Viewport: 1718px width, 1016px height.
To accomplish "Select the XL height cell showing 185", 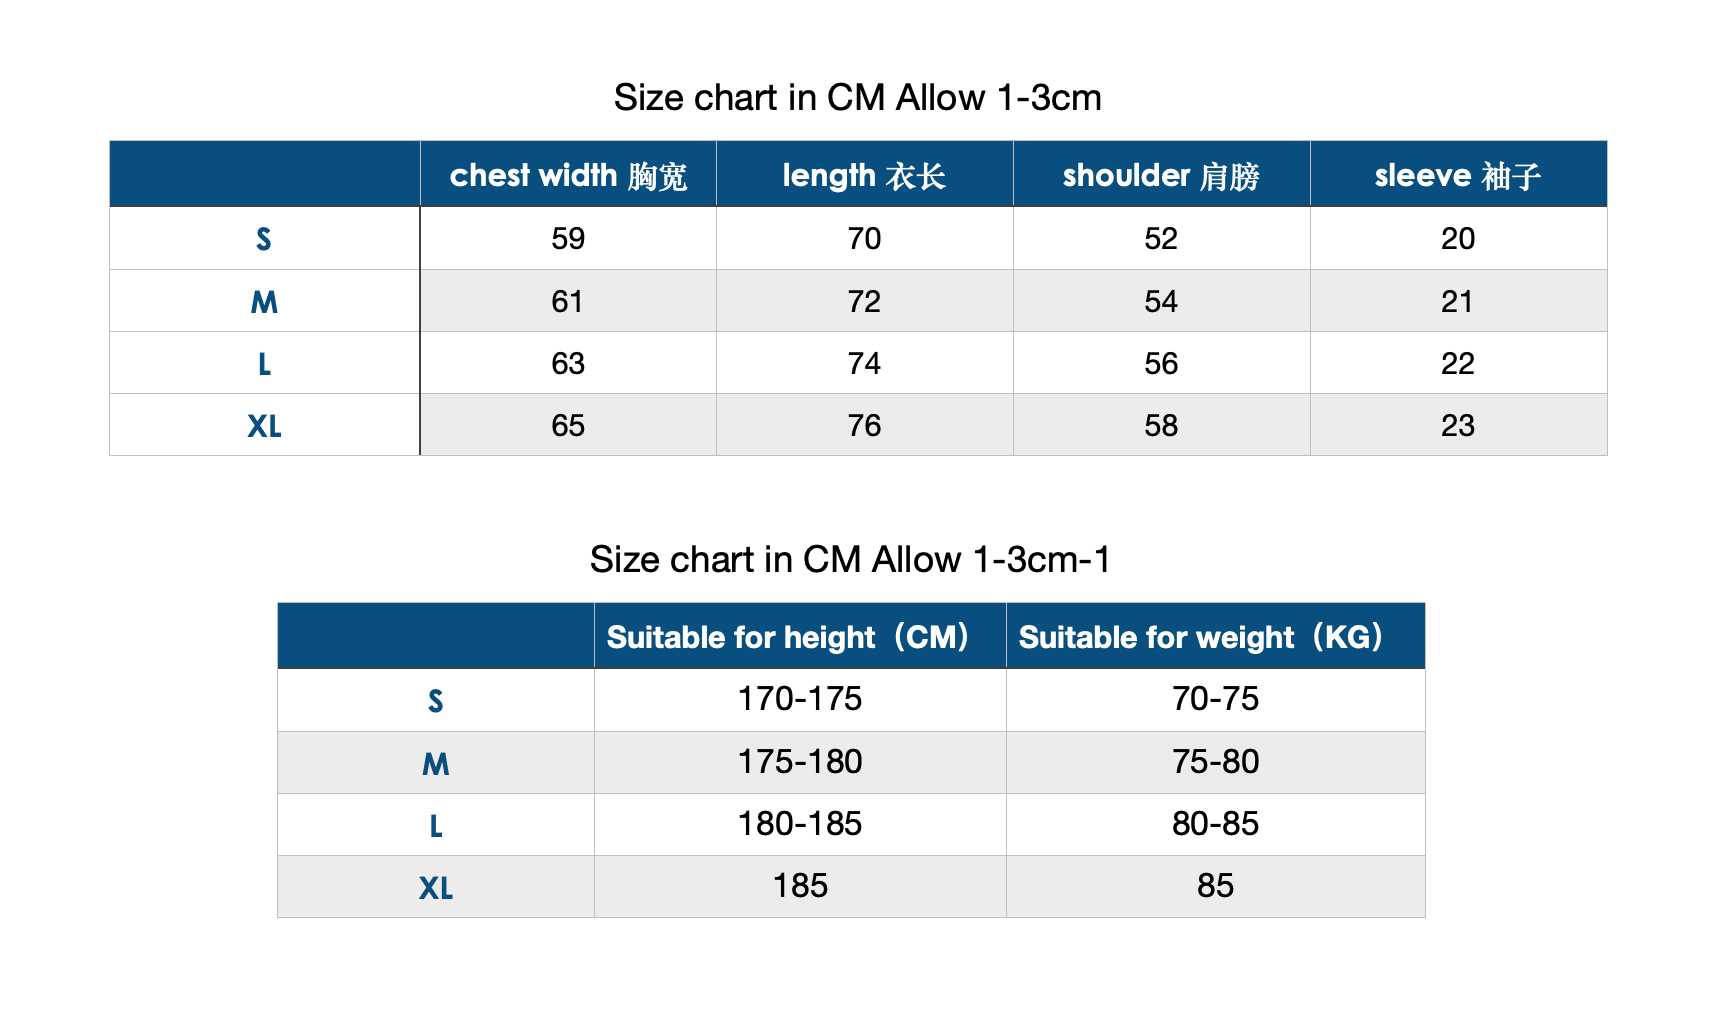I will pyautogui.click(x=800, y=886).
